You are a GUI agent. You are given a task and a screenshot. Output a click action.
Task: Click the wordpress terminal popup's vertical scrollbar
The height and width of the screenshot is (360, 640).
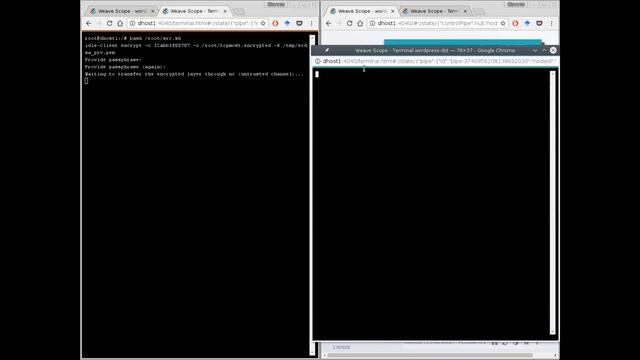tap(553, 203)
